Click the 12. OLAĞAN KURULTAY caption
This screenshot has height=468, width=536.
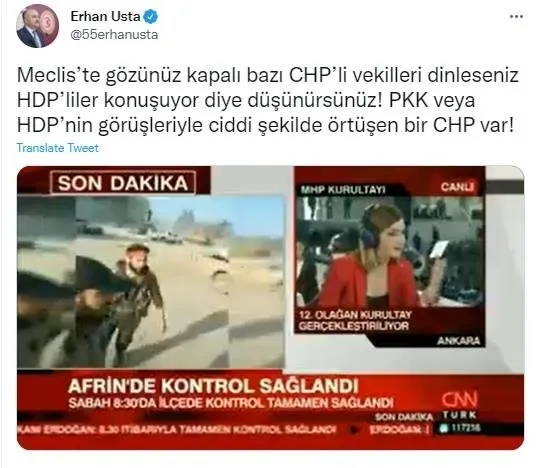(354, 320)
